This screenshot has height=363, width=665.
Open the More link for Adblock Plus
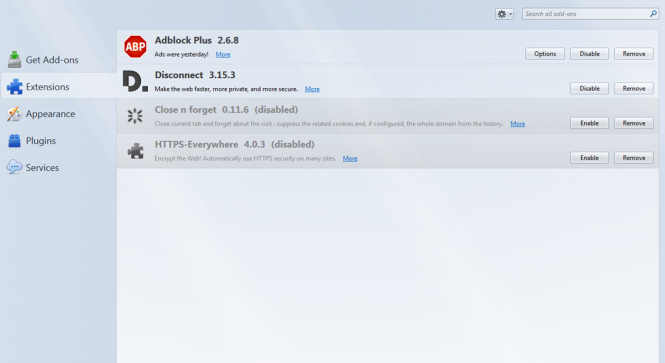pos(223,54)
